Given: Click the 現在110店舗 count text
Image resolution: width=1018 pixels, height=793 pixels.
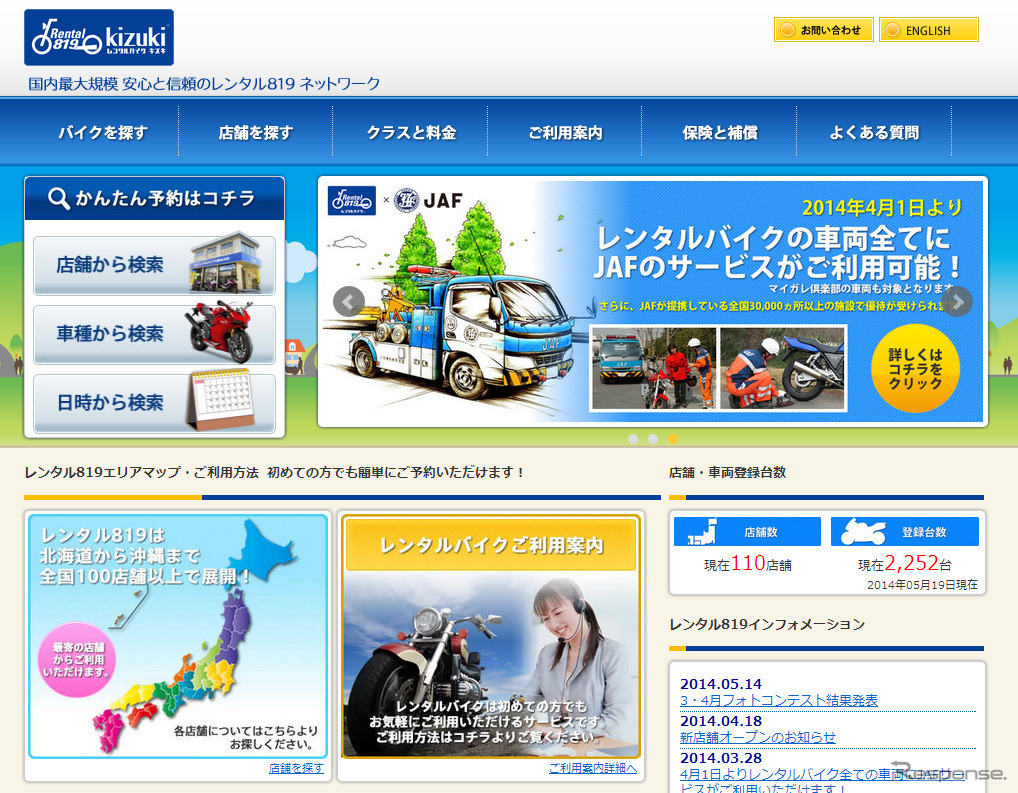Looking at the screenshot, I should (x=748, y=564).
